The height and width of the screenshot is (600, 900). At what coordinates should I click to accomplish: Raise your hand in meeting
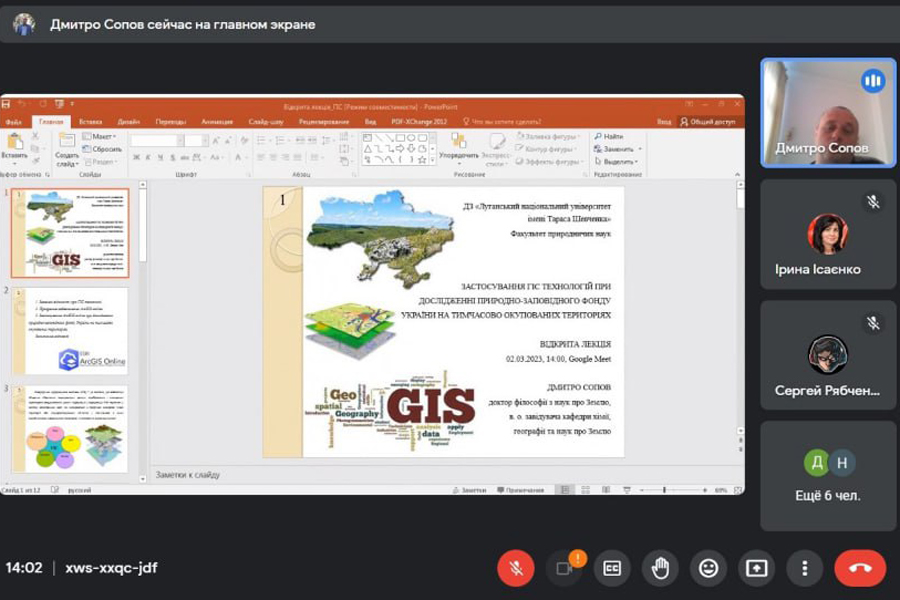(660, 568)
